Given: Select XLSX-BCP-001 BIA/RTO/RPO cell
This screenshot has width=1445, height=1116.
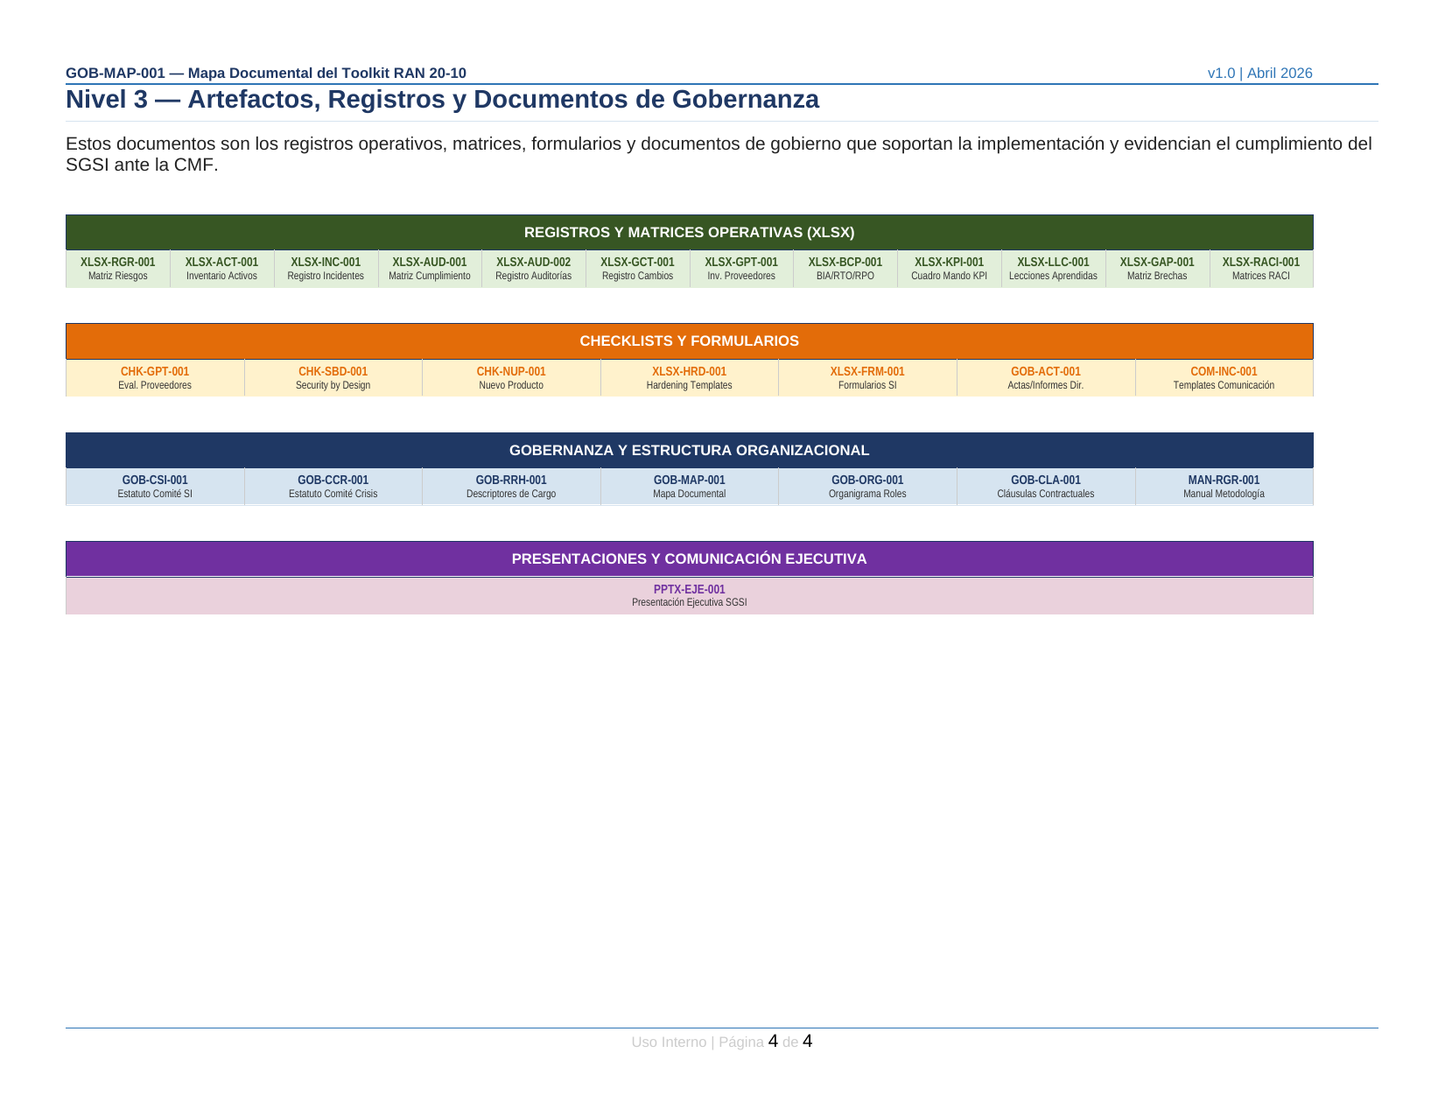Looking at the screenshot, I should pyautogui.click(x=845, y=269).
